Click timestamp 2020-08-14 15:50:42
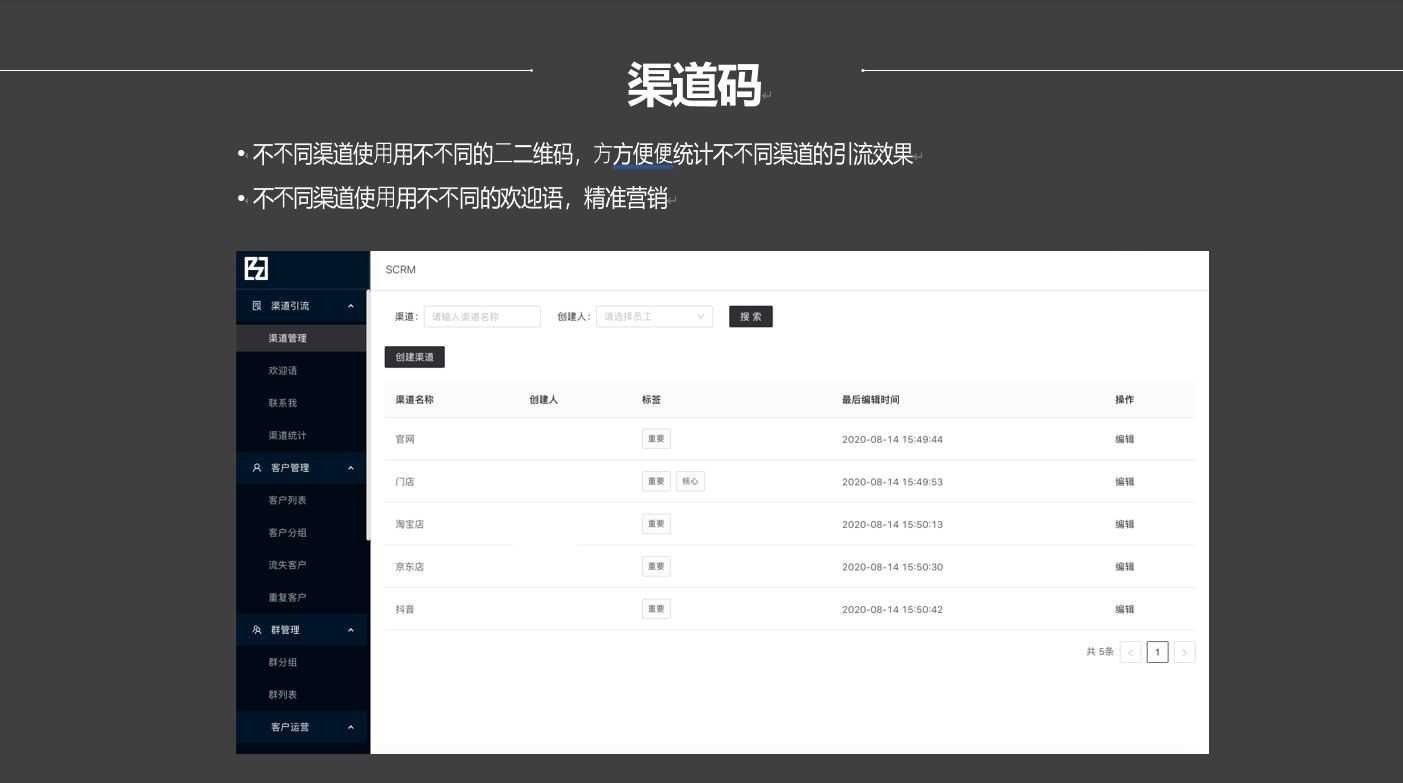Viewport: 1403px width, 783px height. pos(892,609)
